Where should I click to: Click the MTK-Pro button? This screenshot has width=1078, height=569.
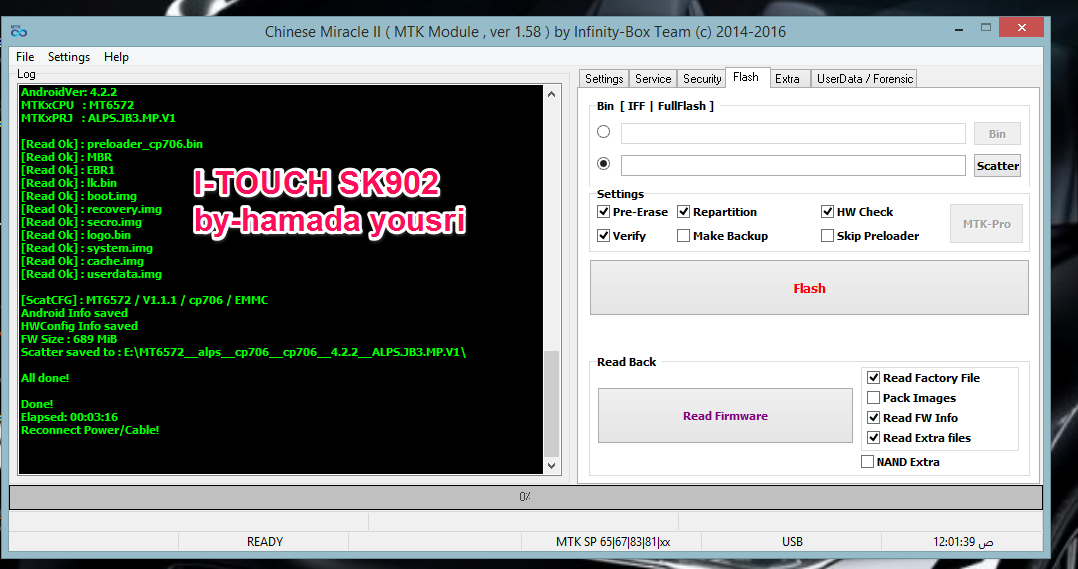pyautogui.click(x=987, y=224)
